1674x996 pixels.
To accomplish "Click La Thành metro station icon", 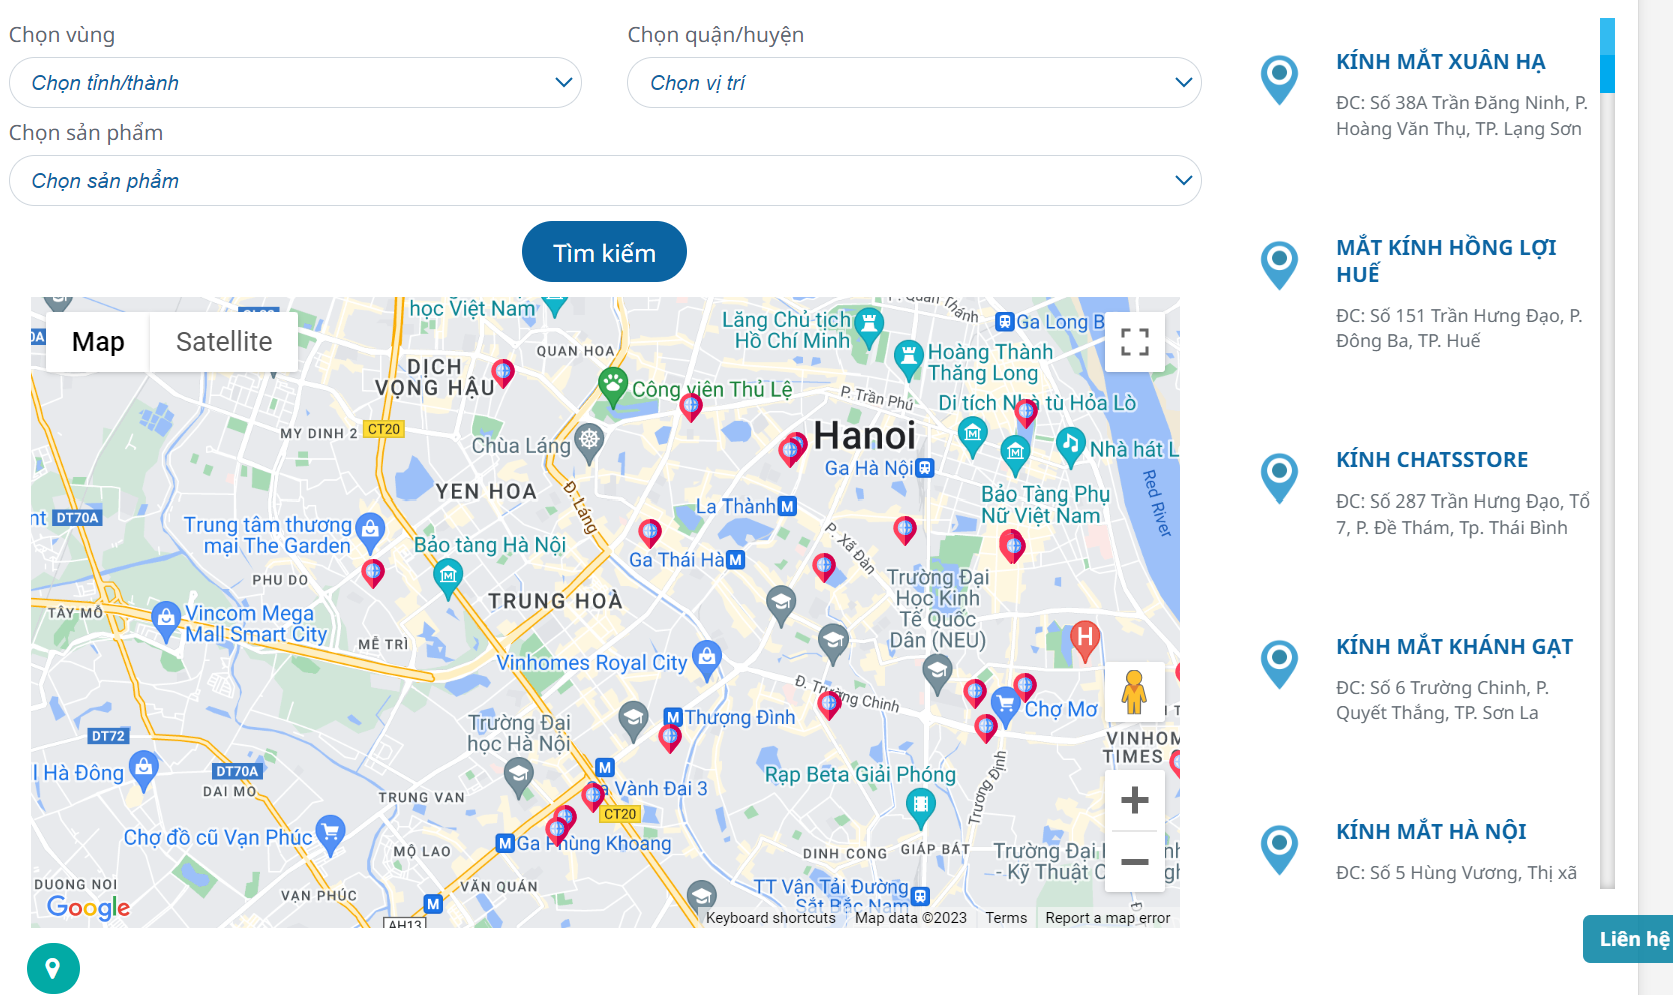I will (788, 506).
